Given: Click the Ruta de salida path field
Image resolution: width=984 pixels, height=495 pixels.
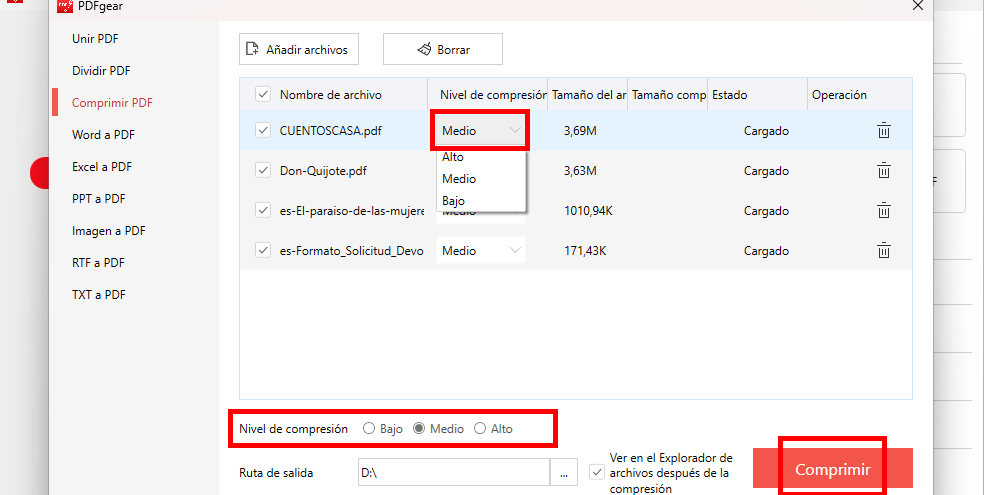Looking at the screenshot, I should (x=453, y=472).
